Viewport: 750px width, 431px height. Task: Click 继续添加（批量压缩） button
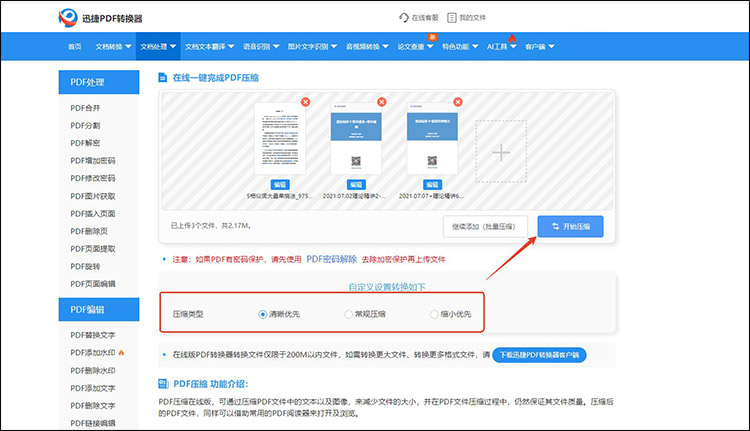click(485, 226)
